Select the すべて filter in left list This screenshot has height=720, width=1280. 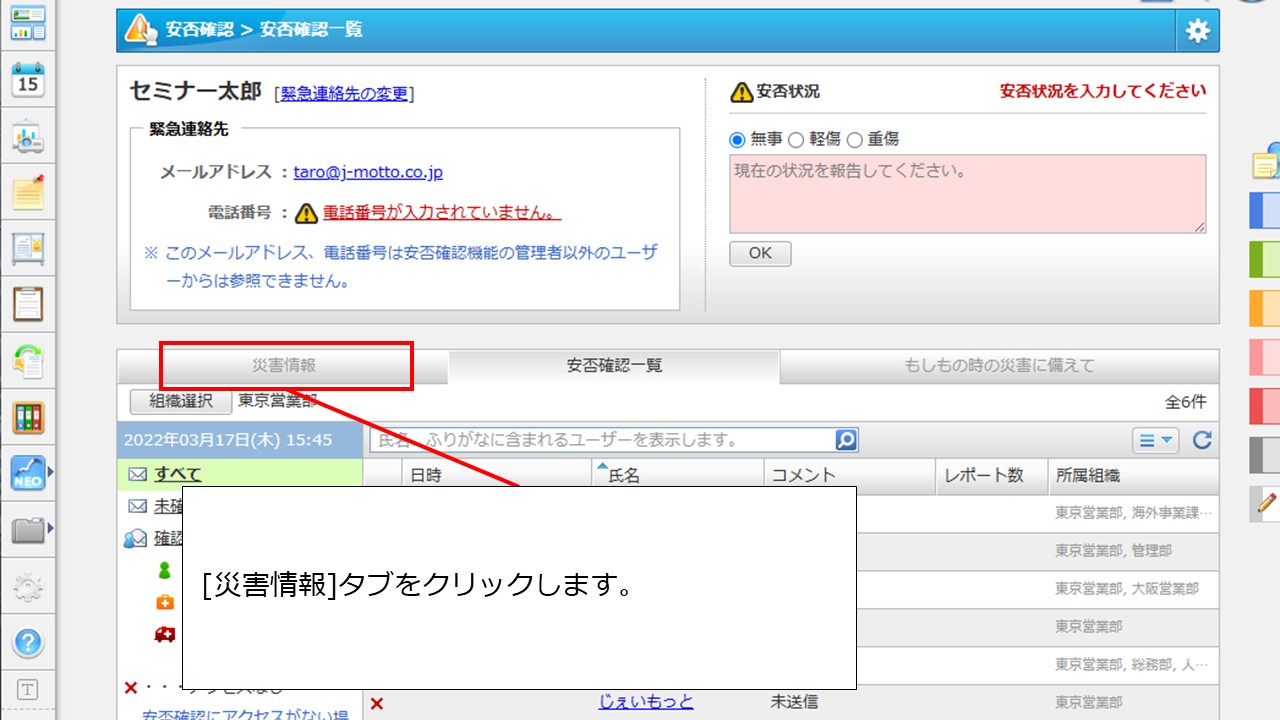coord(177,475)
